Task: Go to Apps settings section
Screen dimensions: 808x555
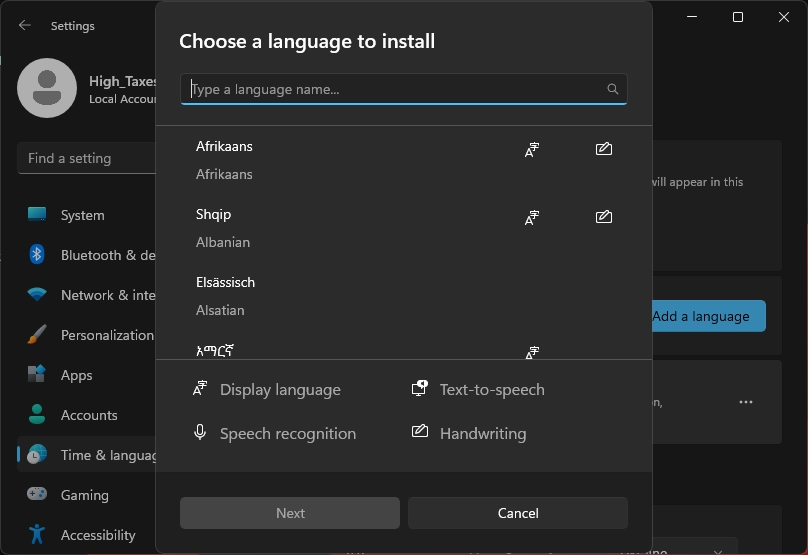Action: (76, 375)
